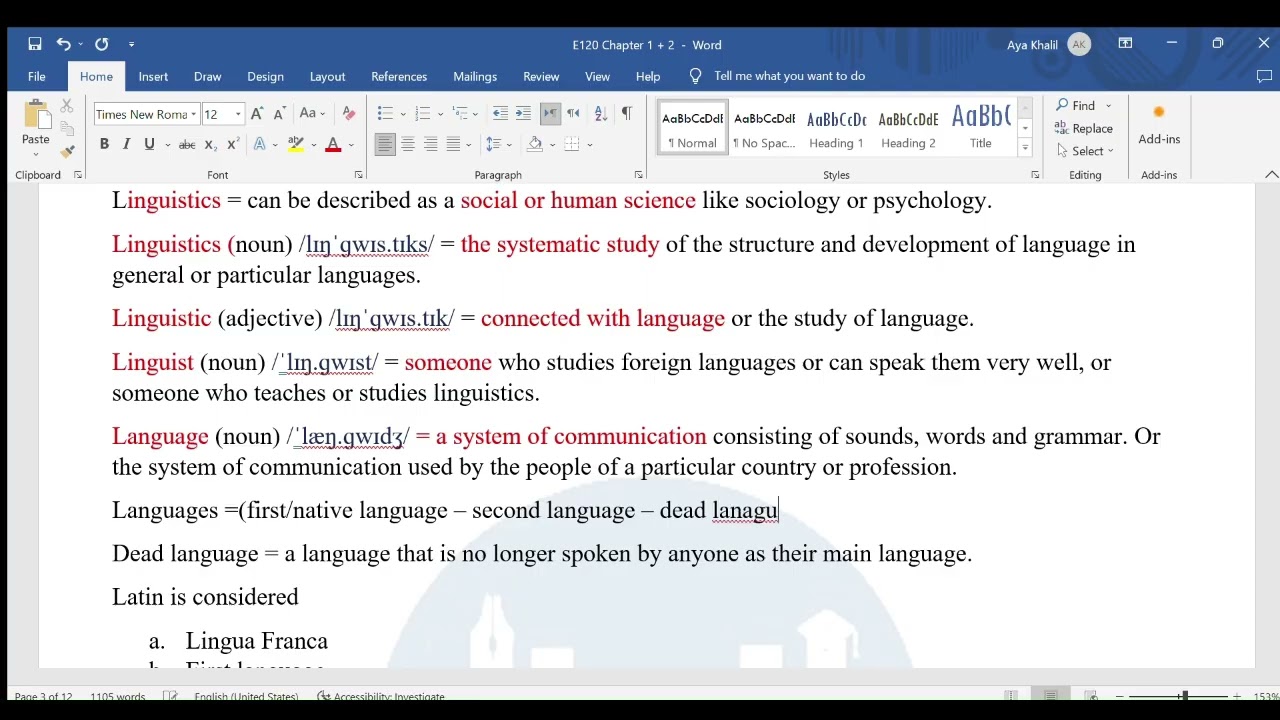
Task: Open the Paste options dropdown arrow
Action: pos(35,153)
